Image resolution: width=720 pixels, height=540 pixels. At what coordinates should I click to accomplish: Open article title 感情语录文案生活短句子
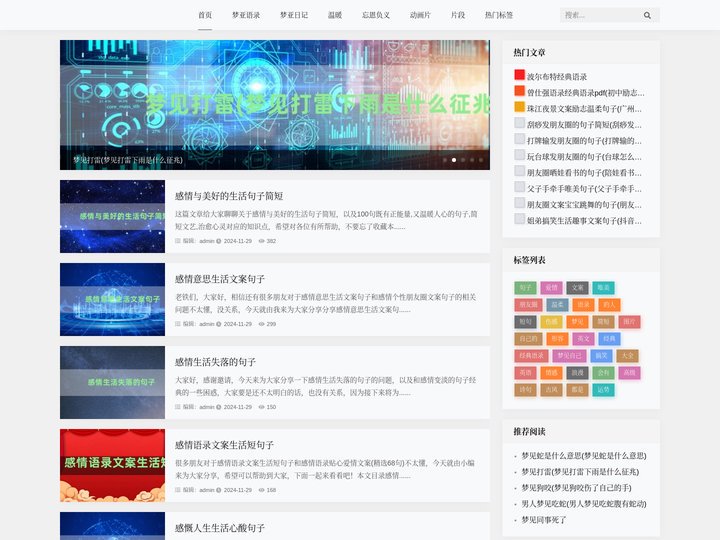[224, 445]
